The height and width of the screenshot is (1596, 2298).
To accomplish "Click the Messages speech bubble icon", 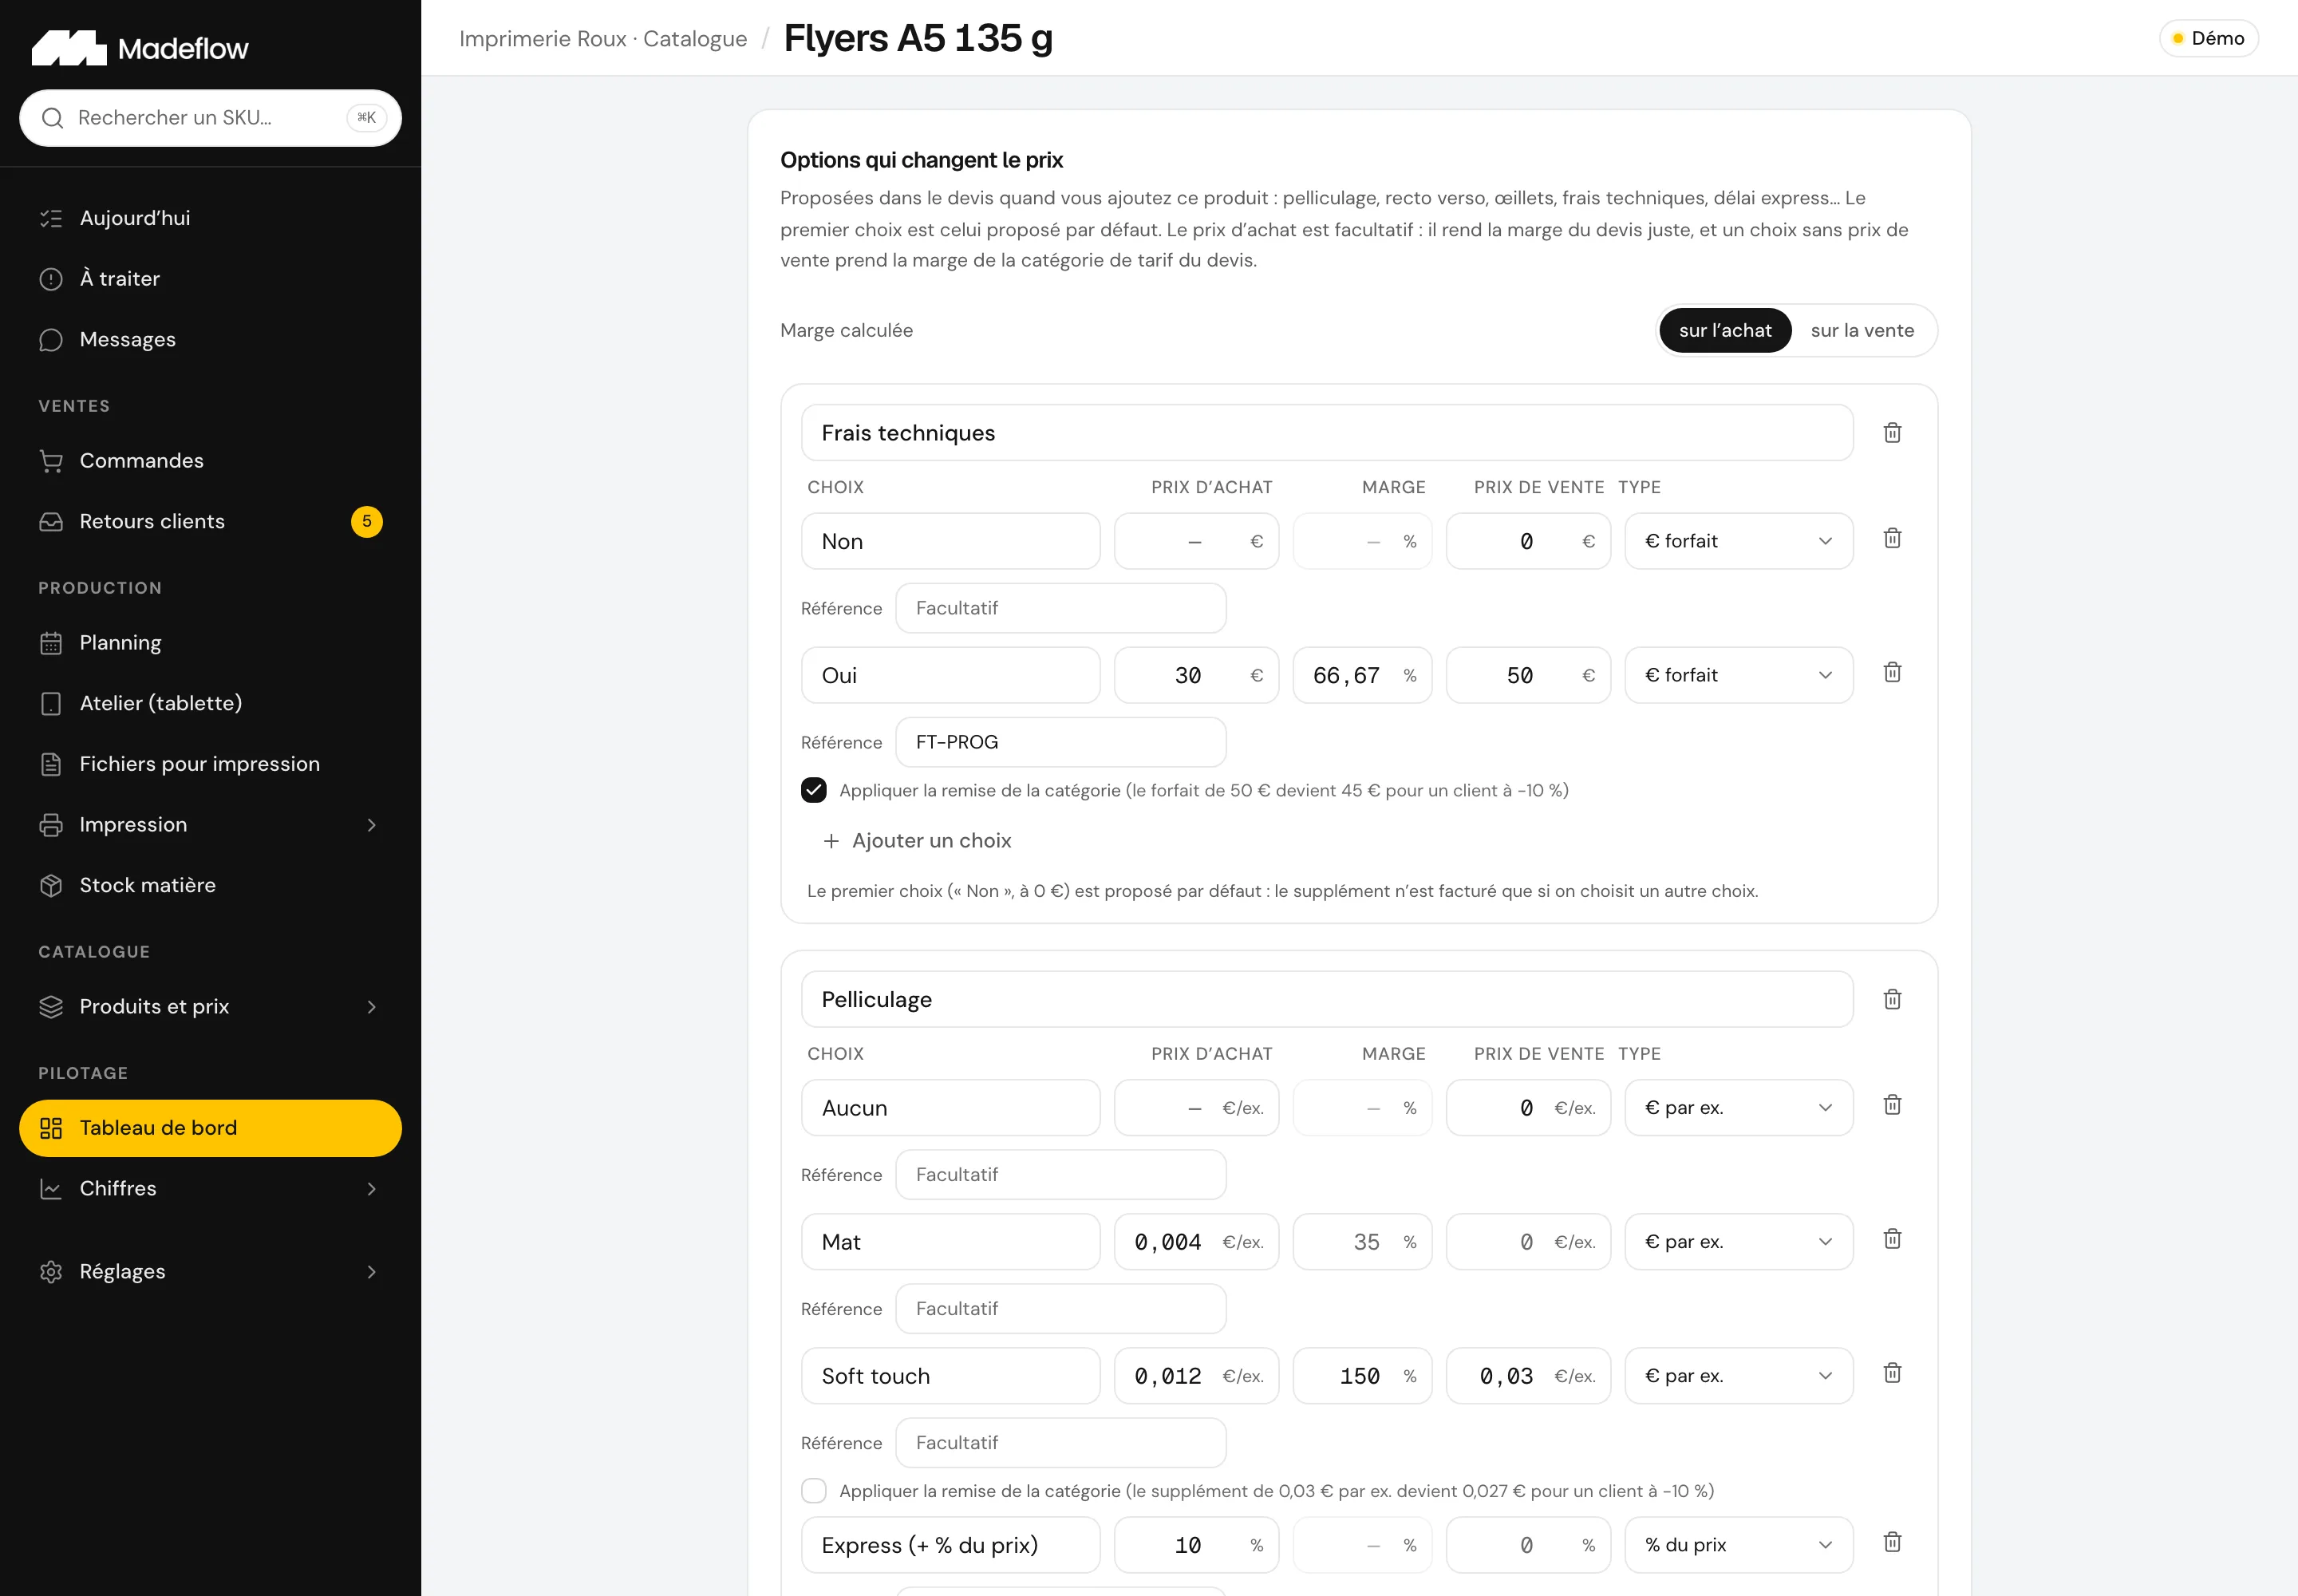I will [51, 340].
